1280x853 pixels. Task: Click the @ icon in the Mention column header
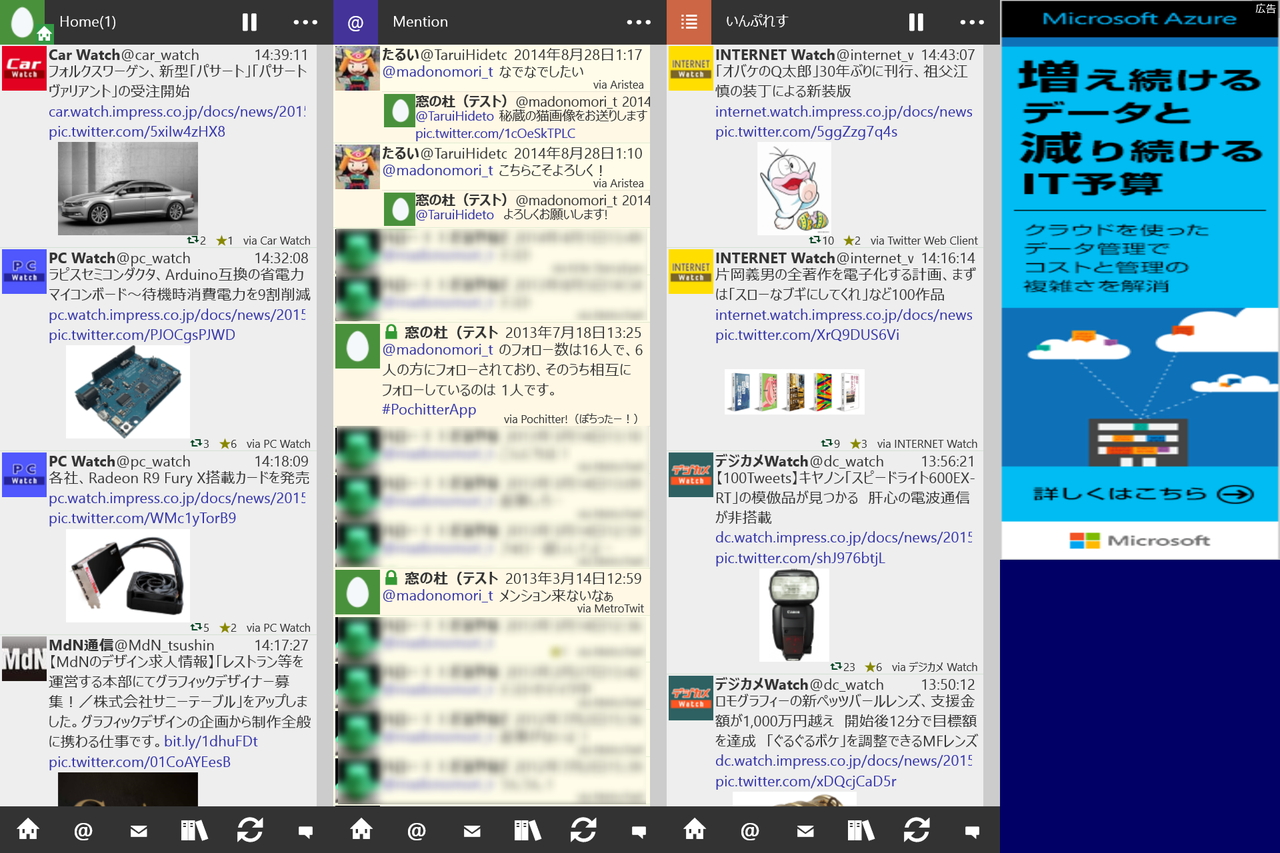pyautogui.click(x=356, y=21)
